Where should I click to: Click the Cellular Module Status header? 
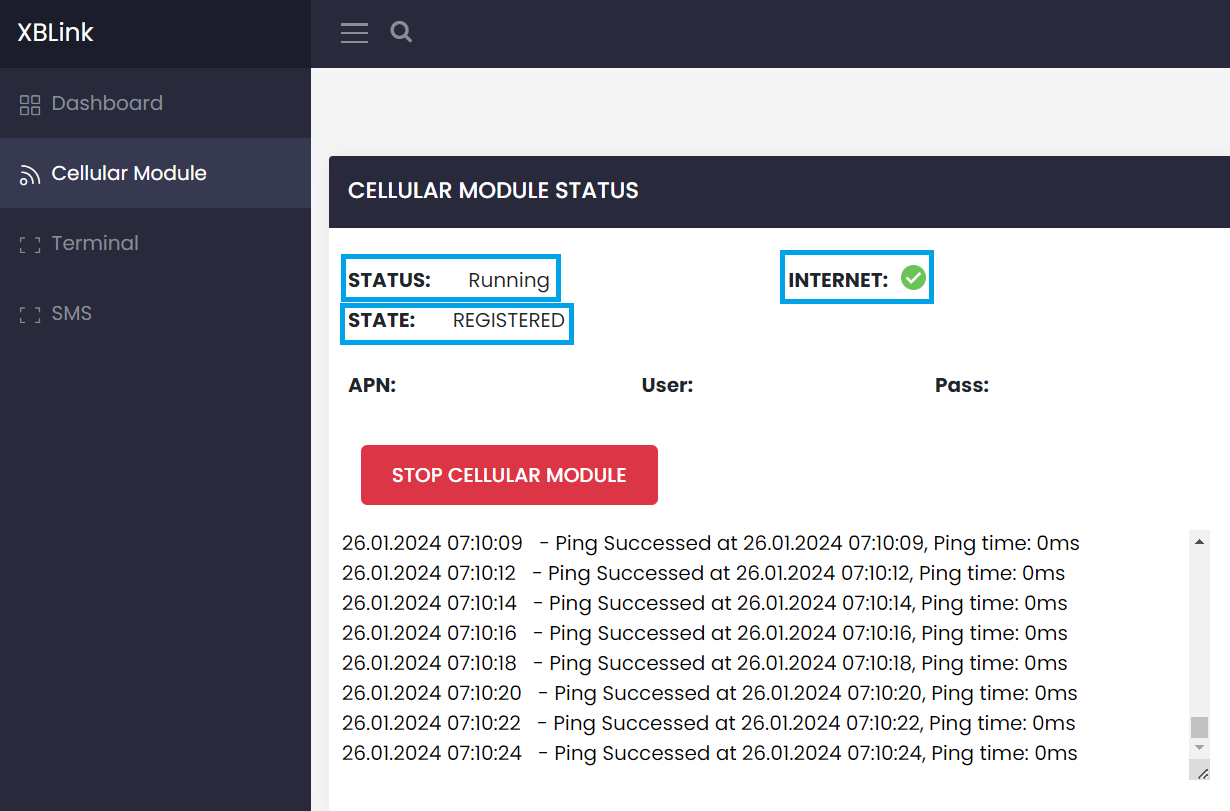[x=493, y=190]
